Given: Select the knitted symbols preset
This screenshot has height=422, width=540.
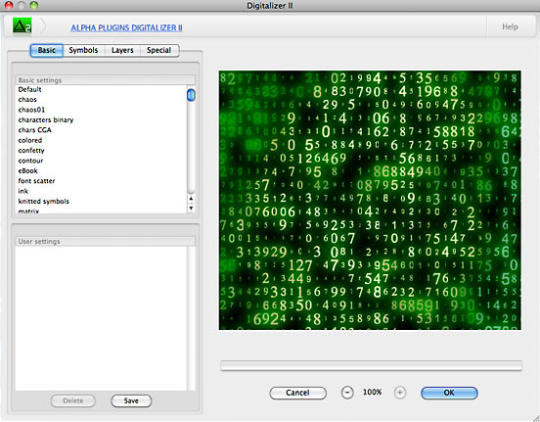Looking at the screenshot, I should 44,201.
